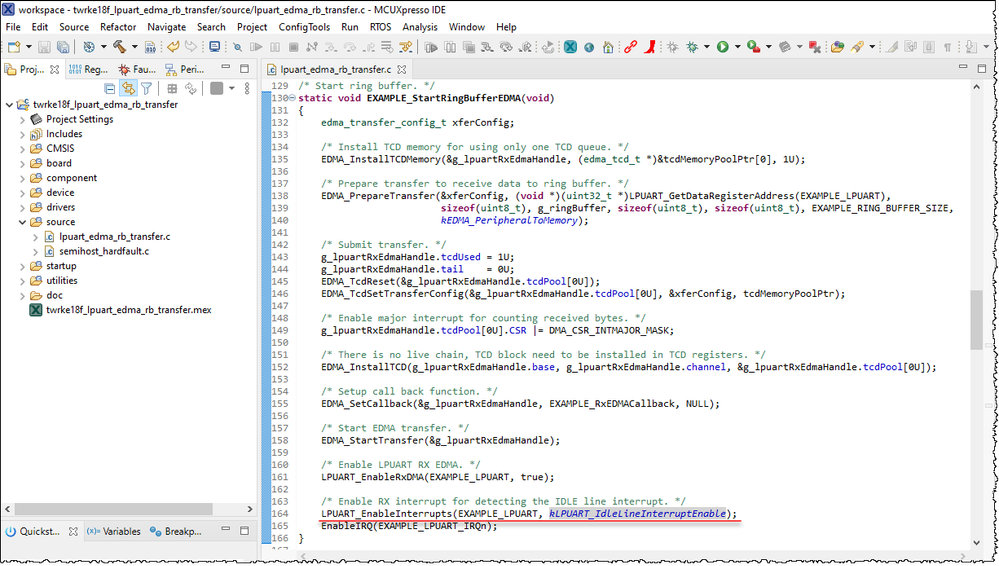Click the open folder with spheres icon

(x=837, y=47)
